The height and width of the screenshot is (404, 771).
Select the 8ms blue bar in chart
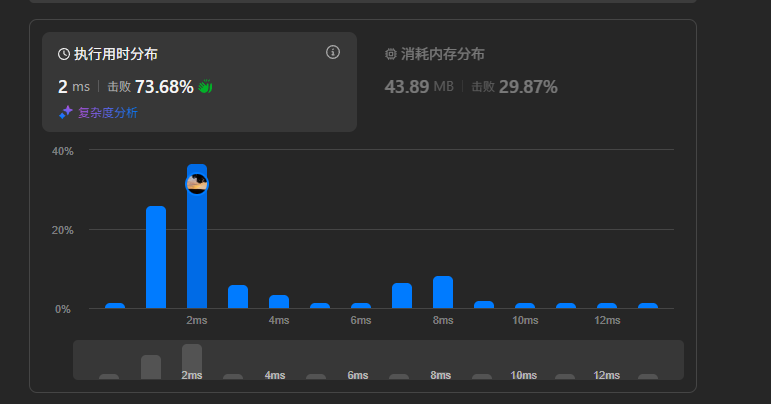click(x=443, y=292)
